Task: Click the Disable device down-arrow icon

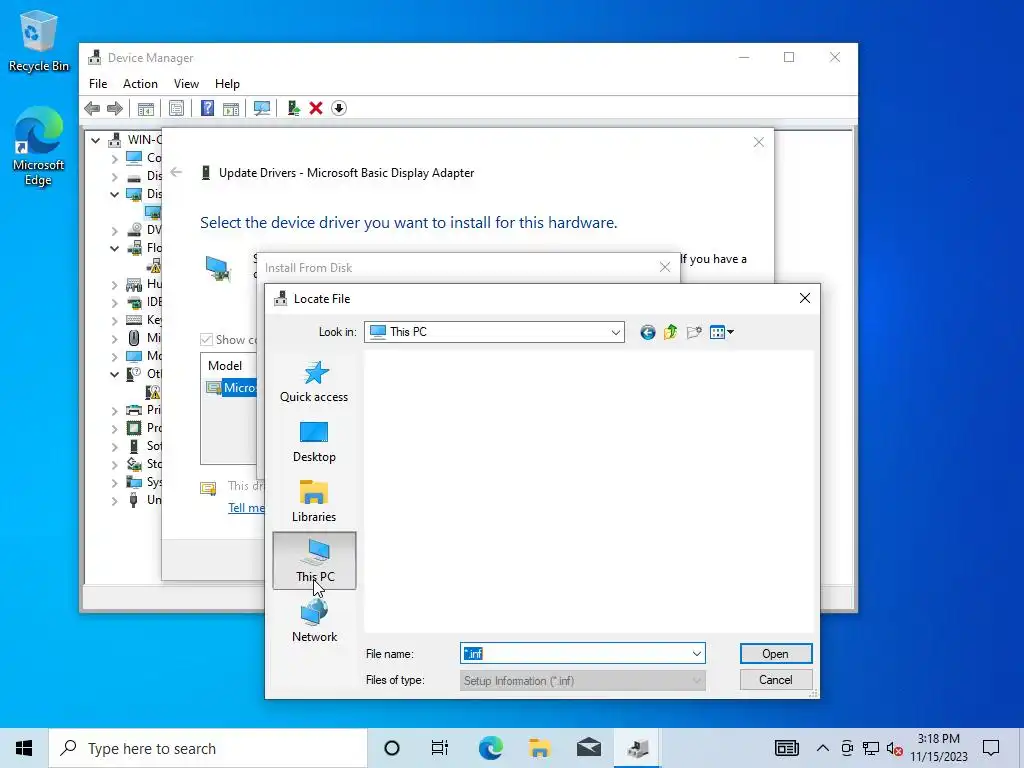Action: pyautogui.click(x=338, y=108)
